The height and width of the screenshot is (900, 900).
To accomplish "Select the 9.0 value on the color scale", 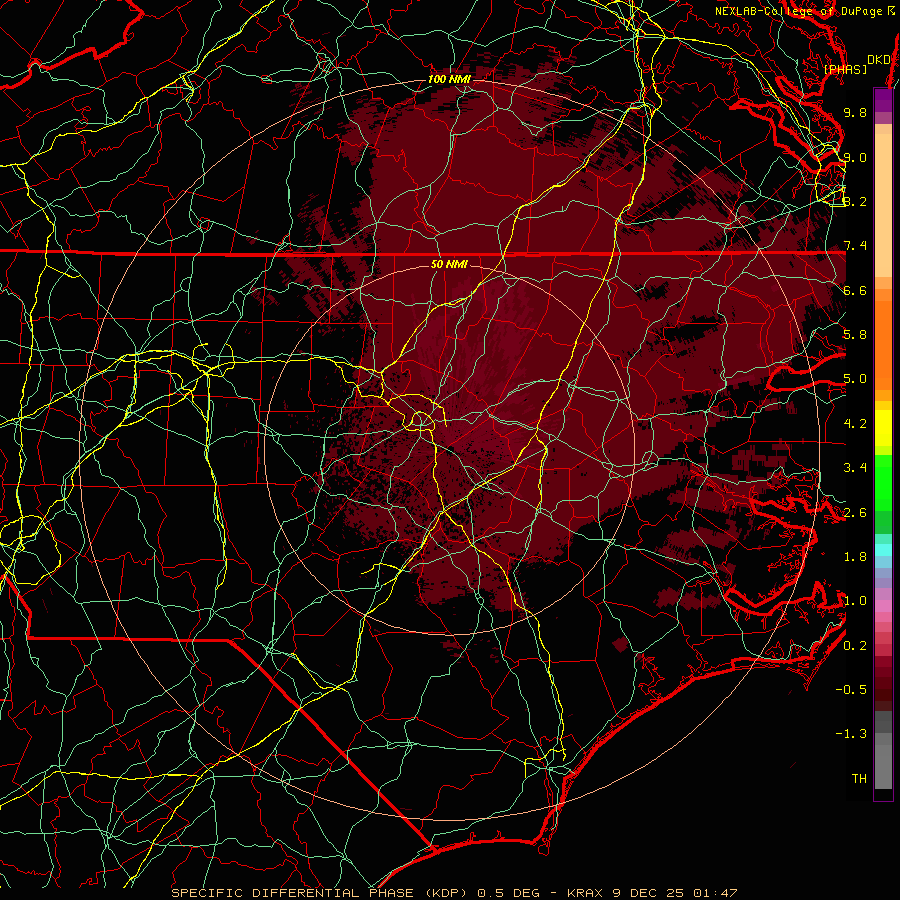I will (855, 157).
